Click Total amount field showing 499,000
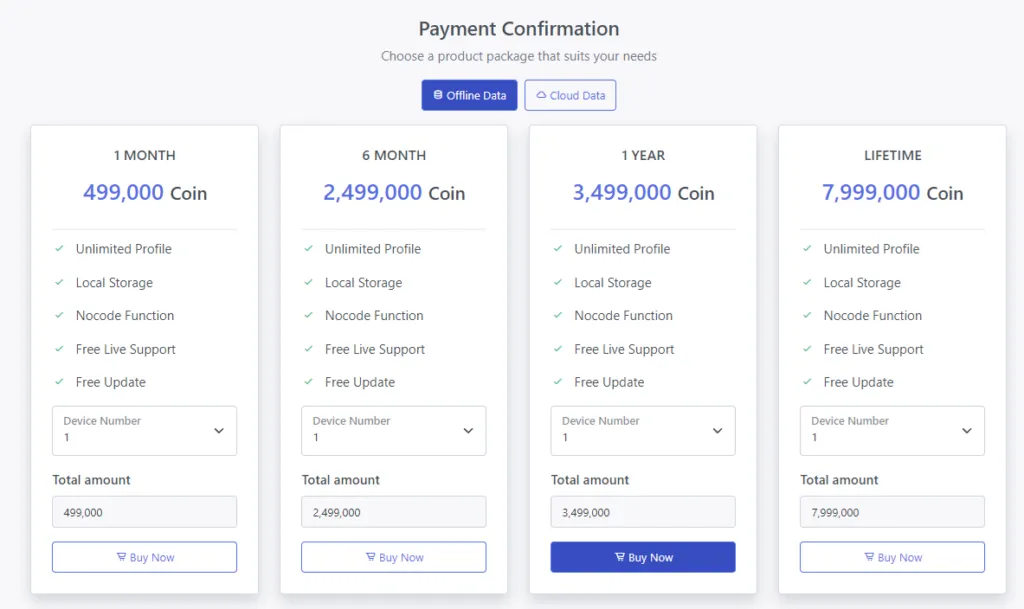Screen dimensions: 1024x609 (144, 512)
